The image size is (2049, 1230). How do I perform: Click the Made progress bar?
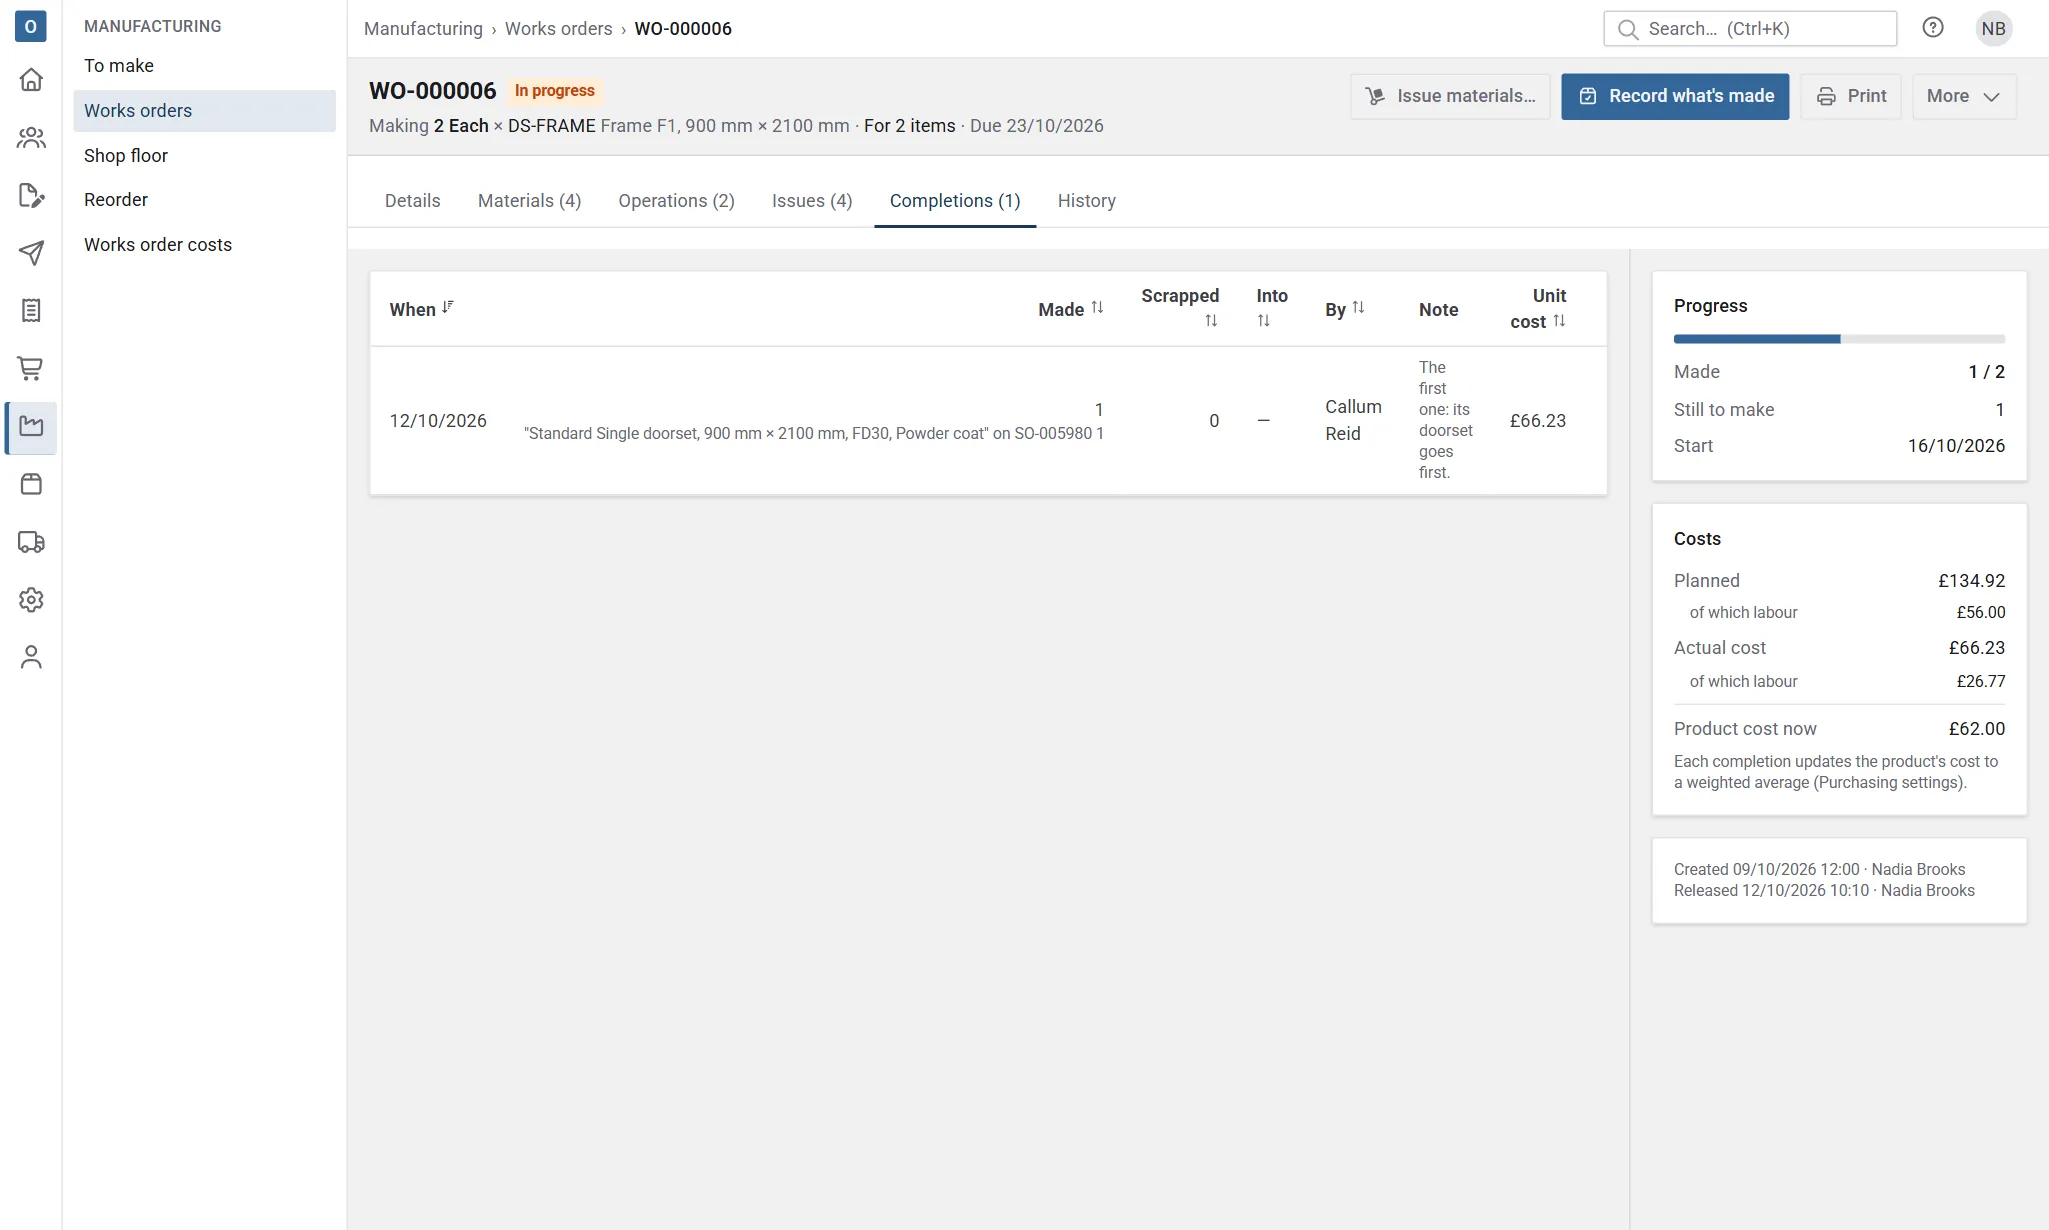(x=1839, y=340)
